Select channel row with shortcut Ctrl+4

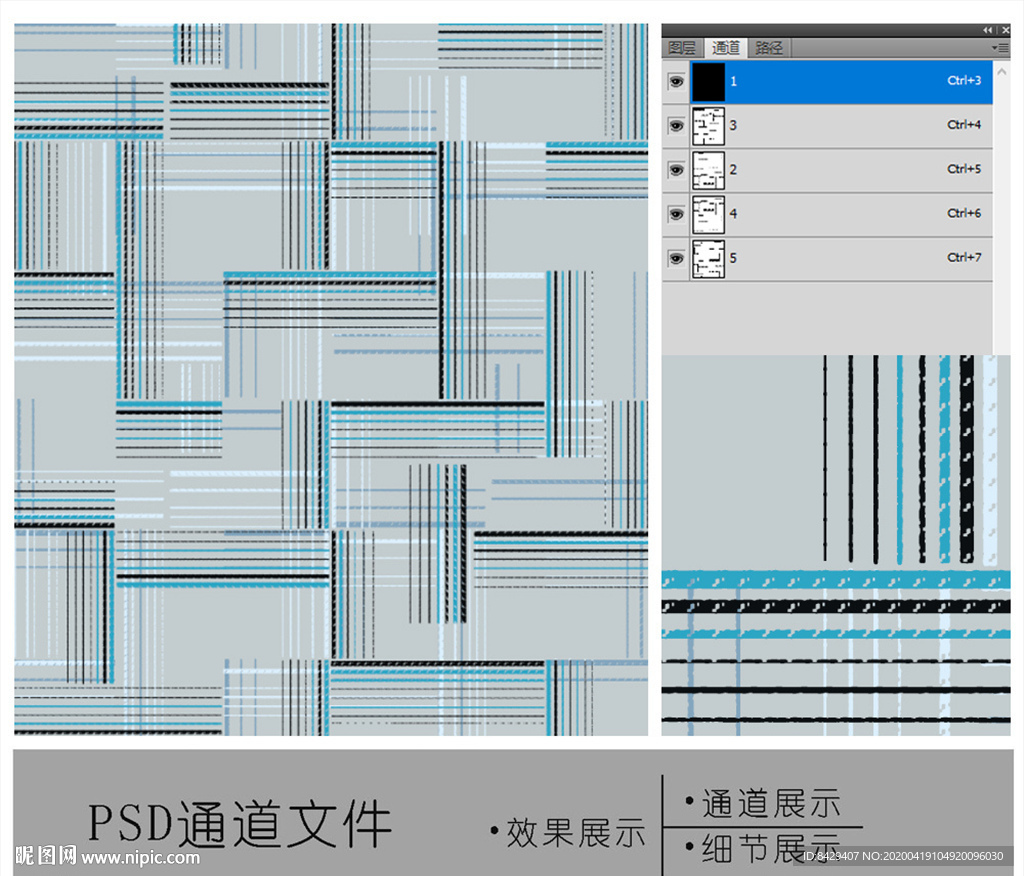(827, 126)
